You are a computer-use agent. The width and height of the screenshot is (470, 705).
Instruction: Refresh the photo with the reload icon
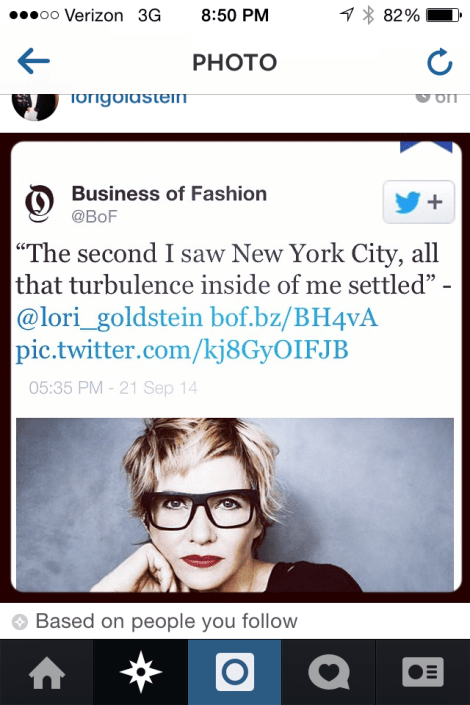coord(439,62)
